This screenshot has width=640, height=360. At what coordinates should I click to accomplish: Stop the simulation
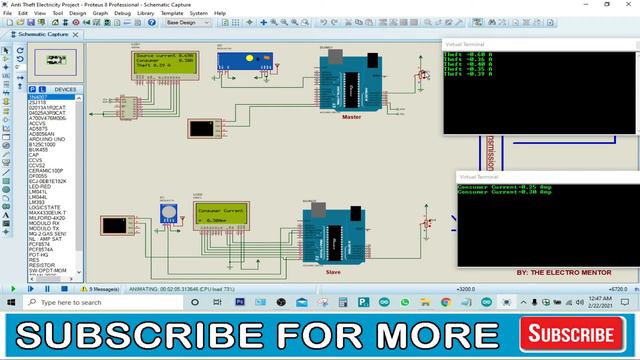pyautogui.click(x=64, y=289)
